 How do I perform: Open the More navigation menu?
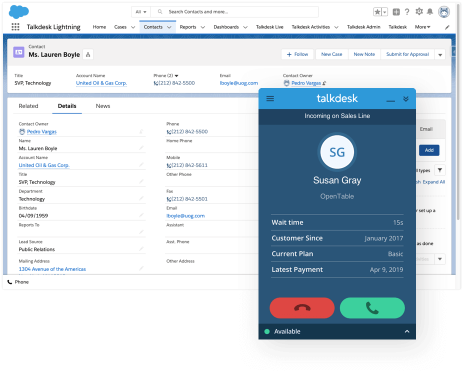422,27
